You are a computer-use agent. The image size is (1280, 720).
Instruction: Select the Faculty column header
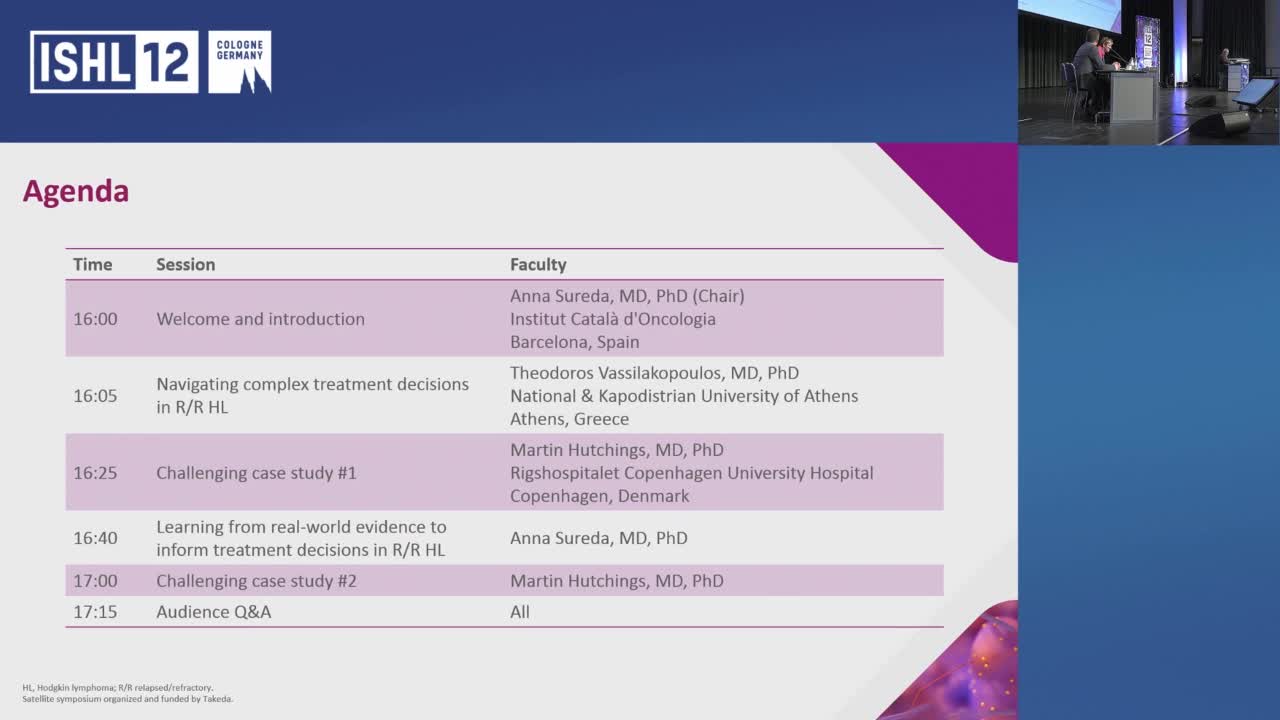539,264
